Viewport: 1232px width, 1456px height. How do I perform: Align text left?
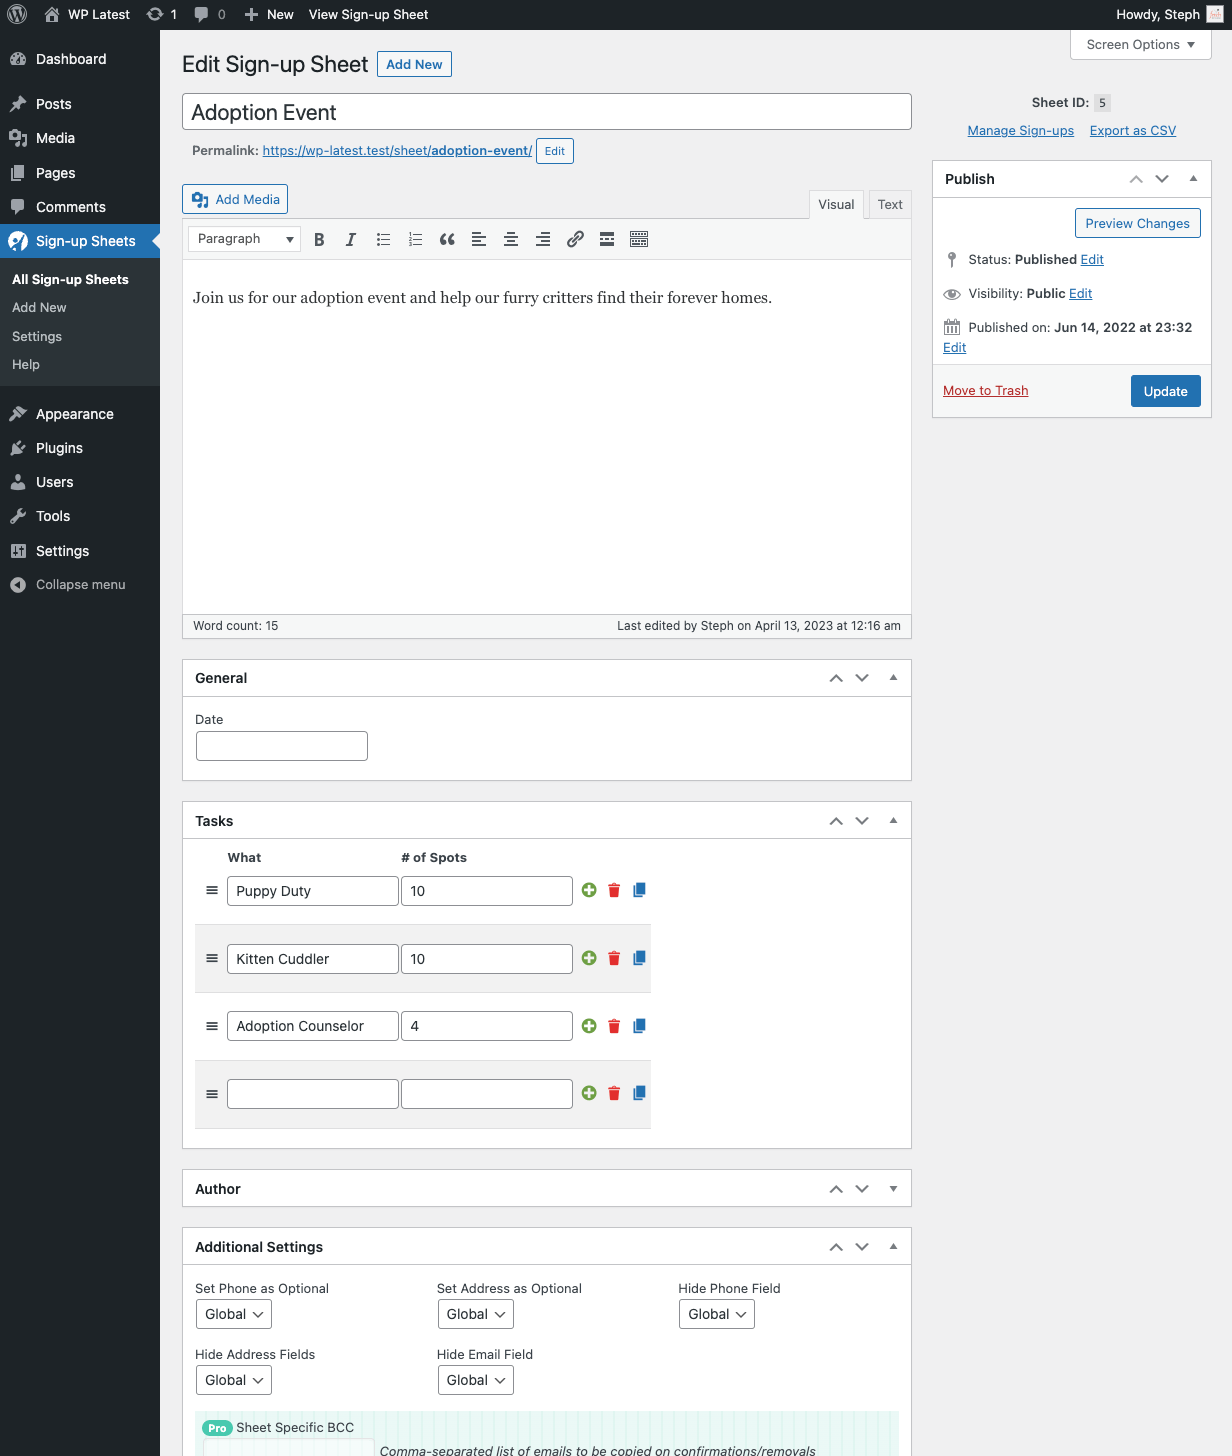point(479,239)
